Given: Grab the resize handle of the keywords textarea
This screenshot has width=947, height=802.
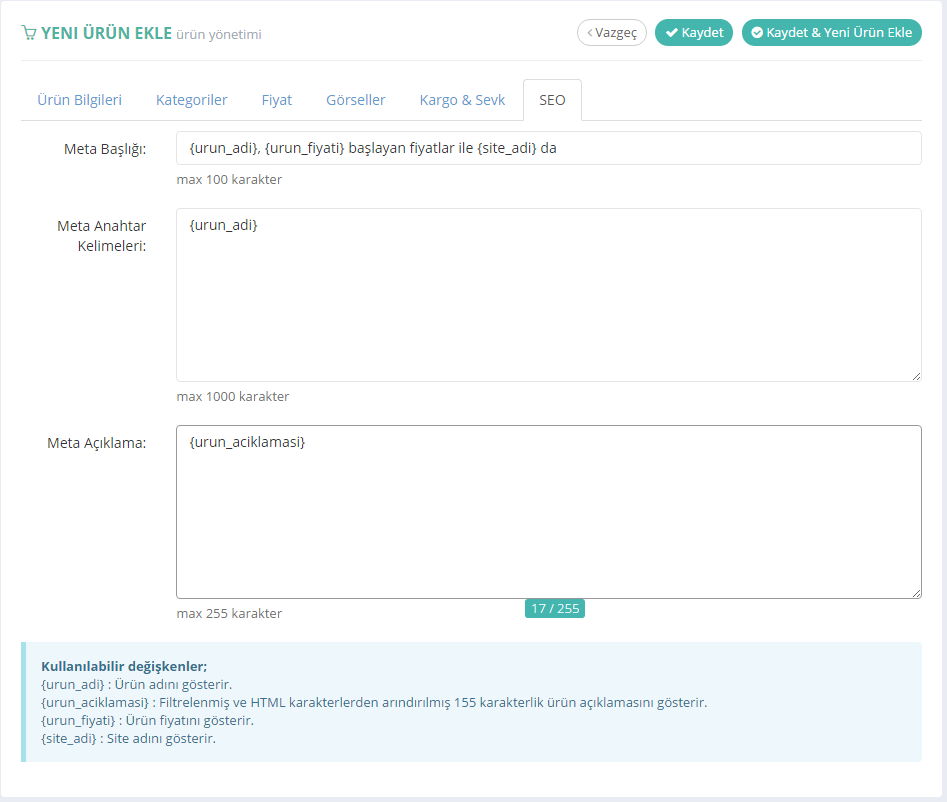Looking at the screenshot, I should [x=916, y=376].
